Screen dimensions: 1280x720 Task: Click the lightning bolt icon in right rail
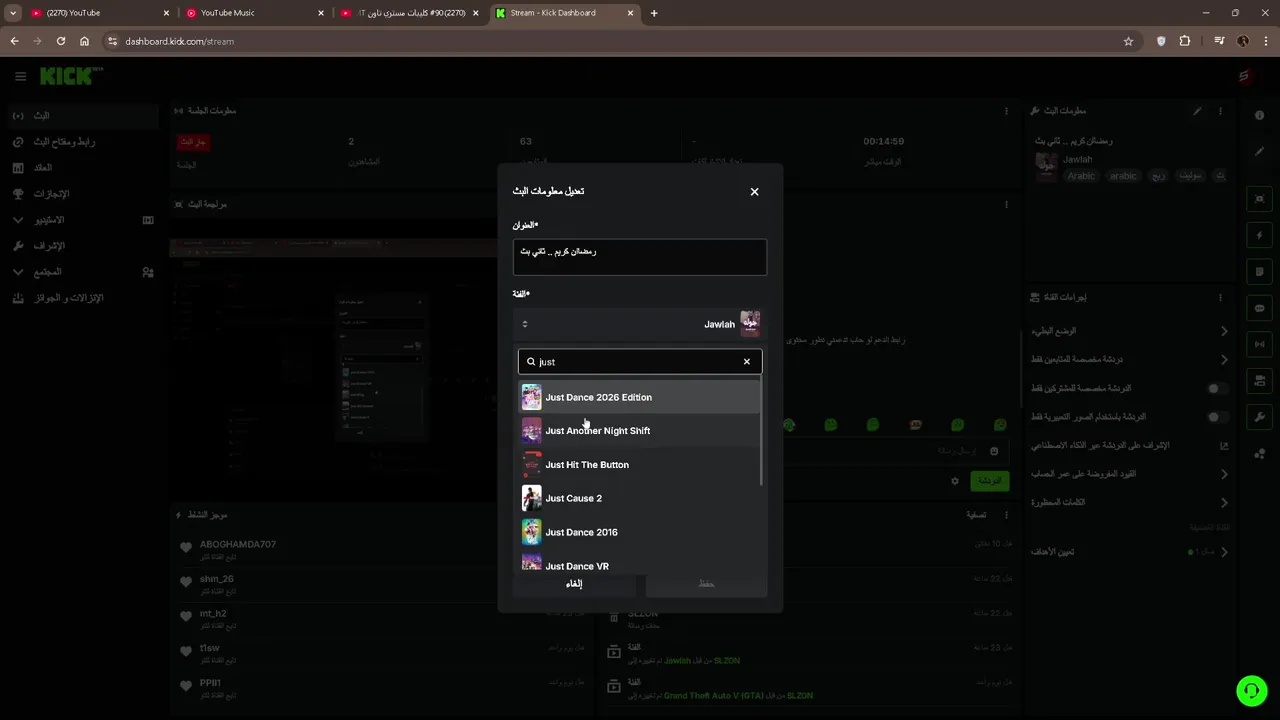[1259, 236]
